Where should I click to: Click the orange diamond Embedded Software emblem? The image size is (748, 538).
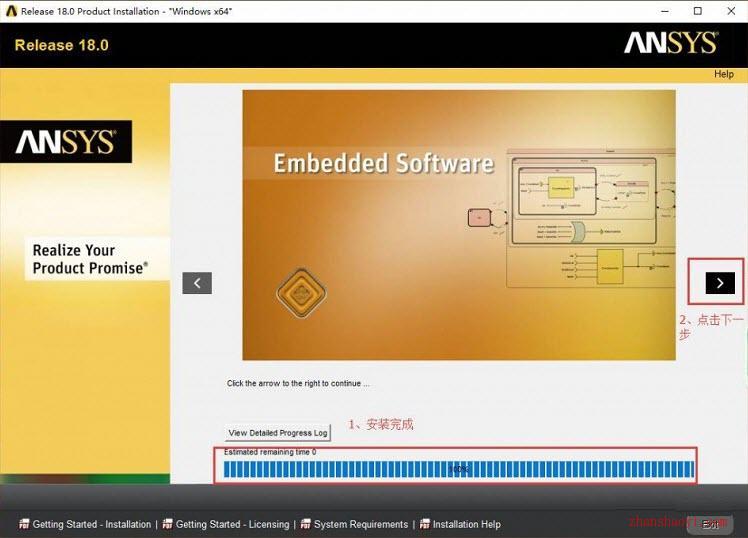[x=301, y=293]
